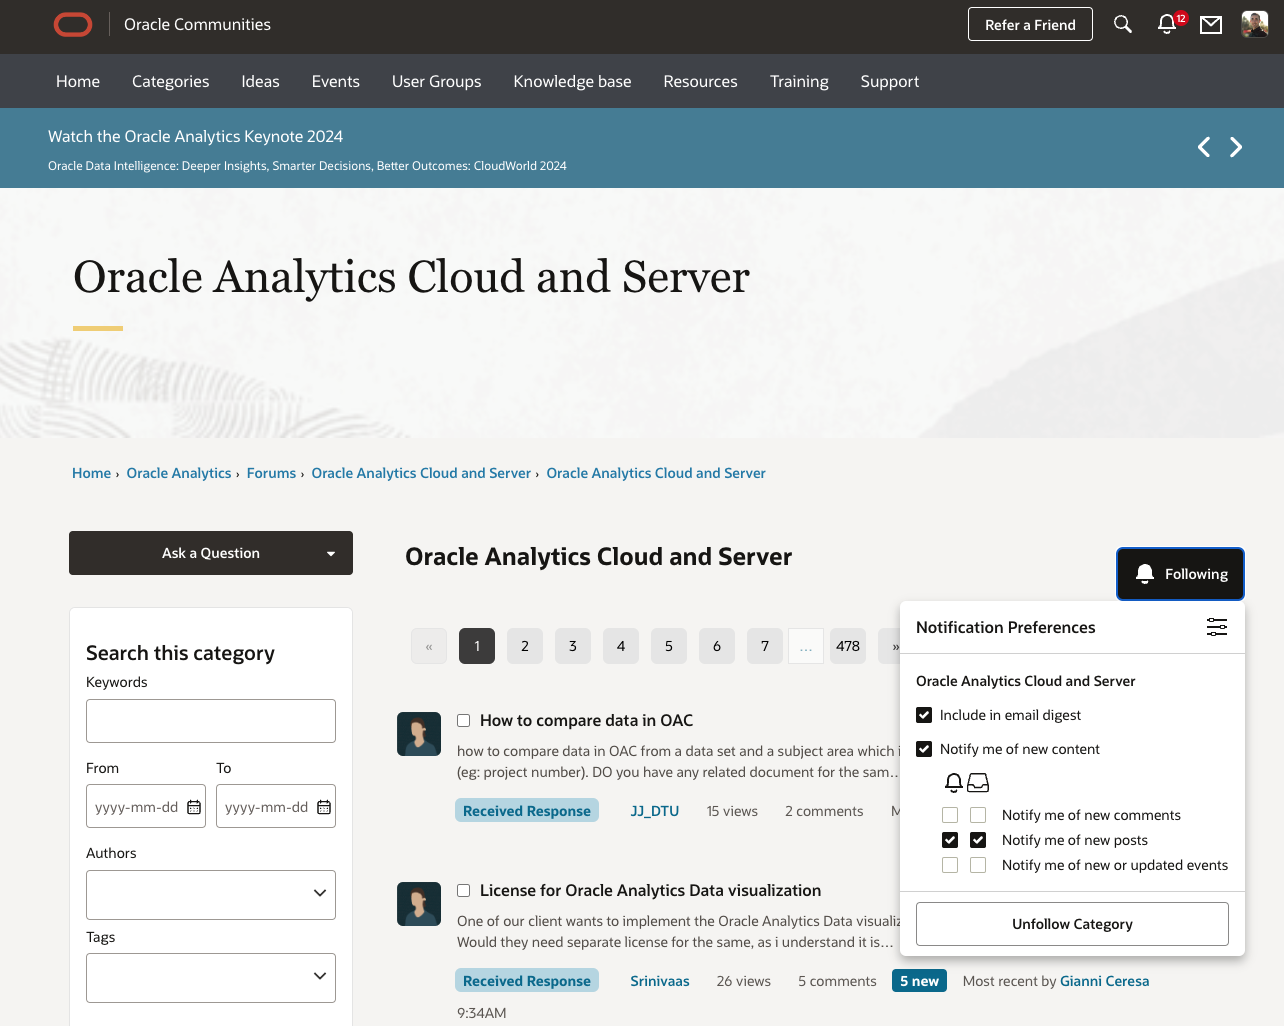The width and height of the screenshot is (1284, 1026).
Task: Open the inbox envelope icon
Action: pyautogui.click(x=1211, y=24)
